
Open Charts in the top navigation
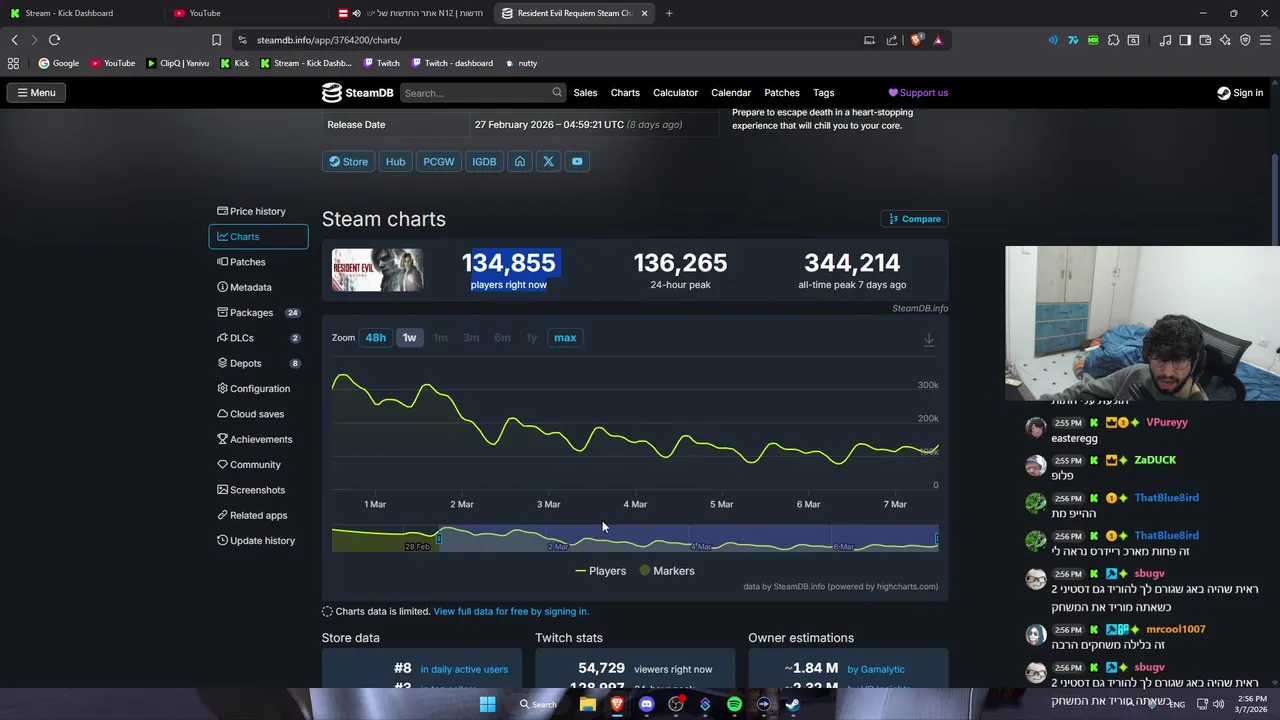625,93
